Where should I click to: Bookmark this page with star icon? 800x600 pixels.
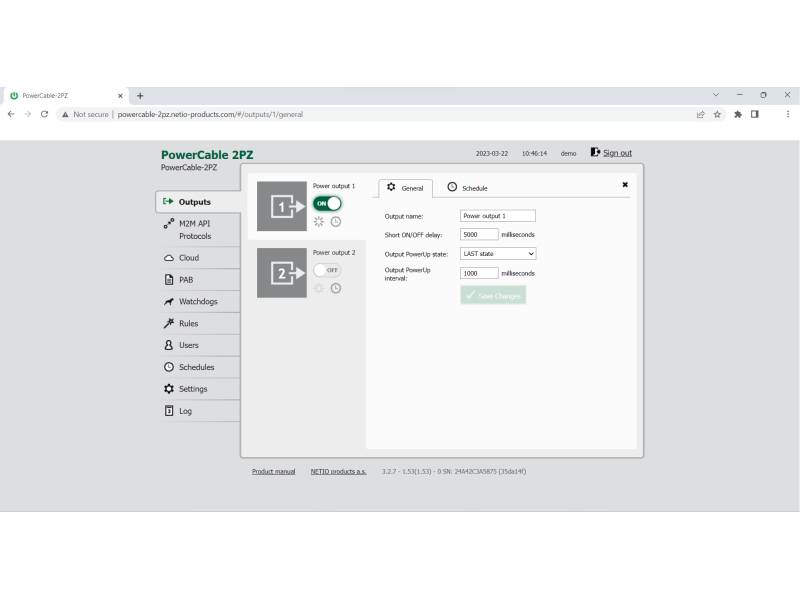pyautogui.click(x=717, y=114)
